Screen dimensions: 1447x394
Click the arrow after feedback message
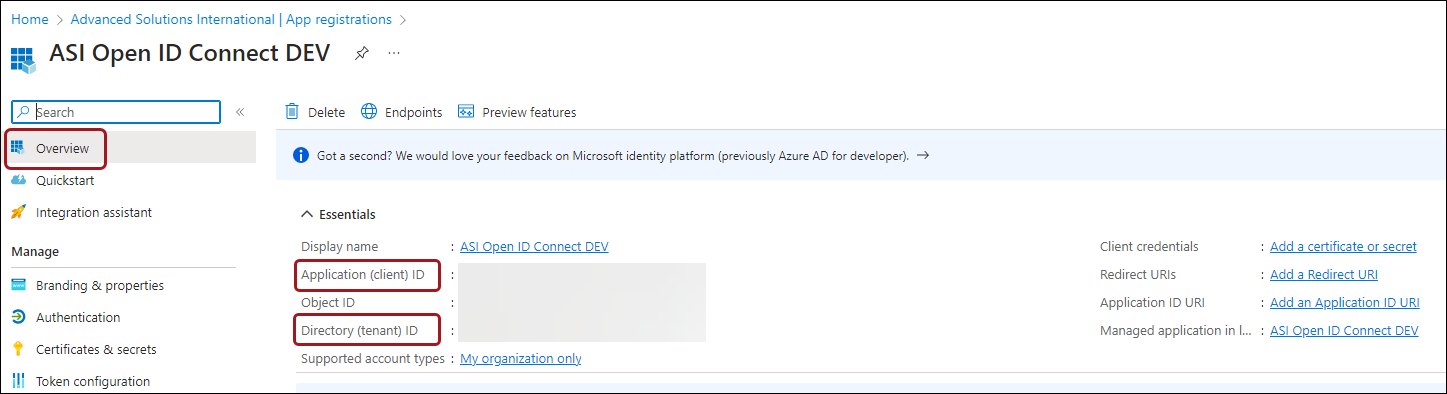923,156
